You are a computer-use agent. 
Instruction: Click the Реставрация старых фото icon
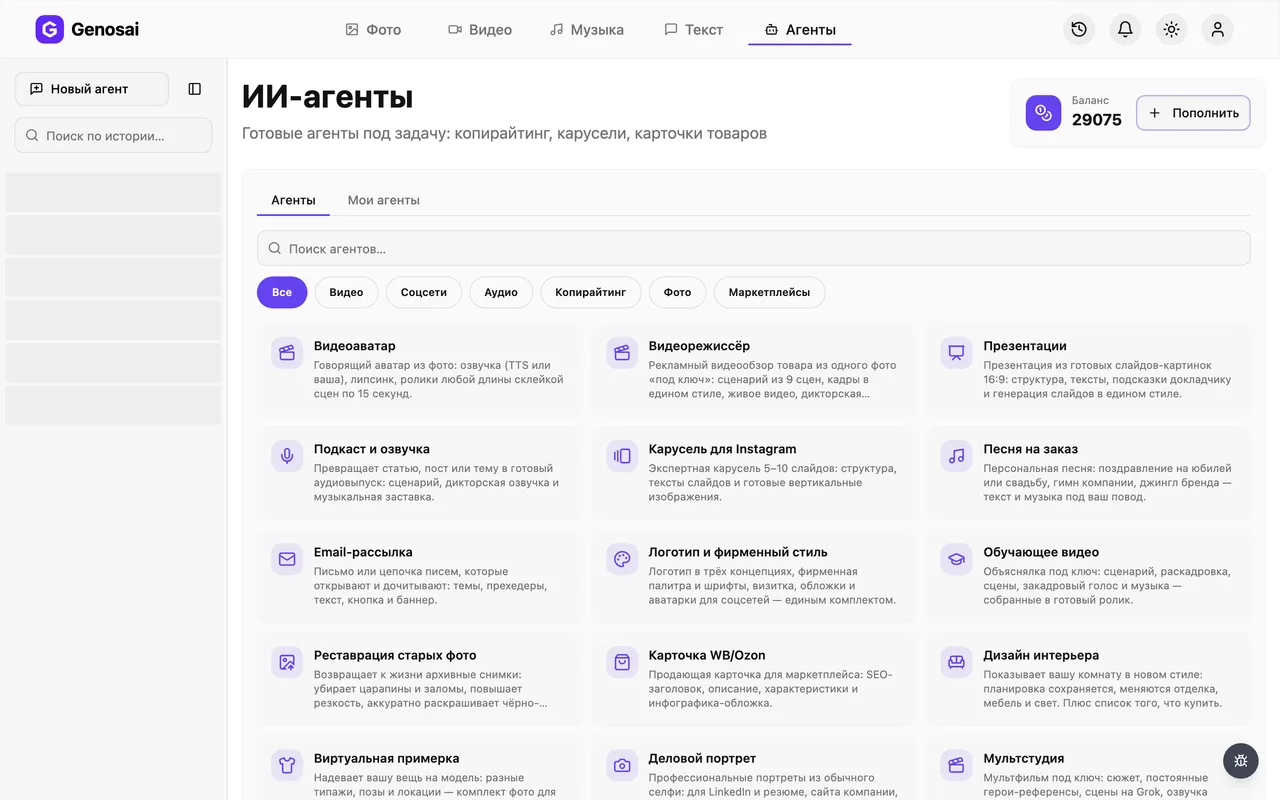click(287, 662)
